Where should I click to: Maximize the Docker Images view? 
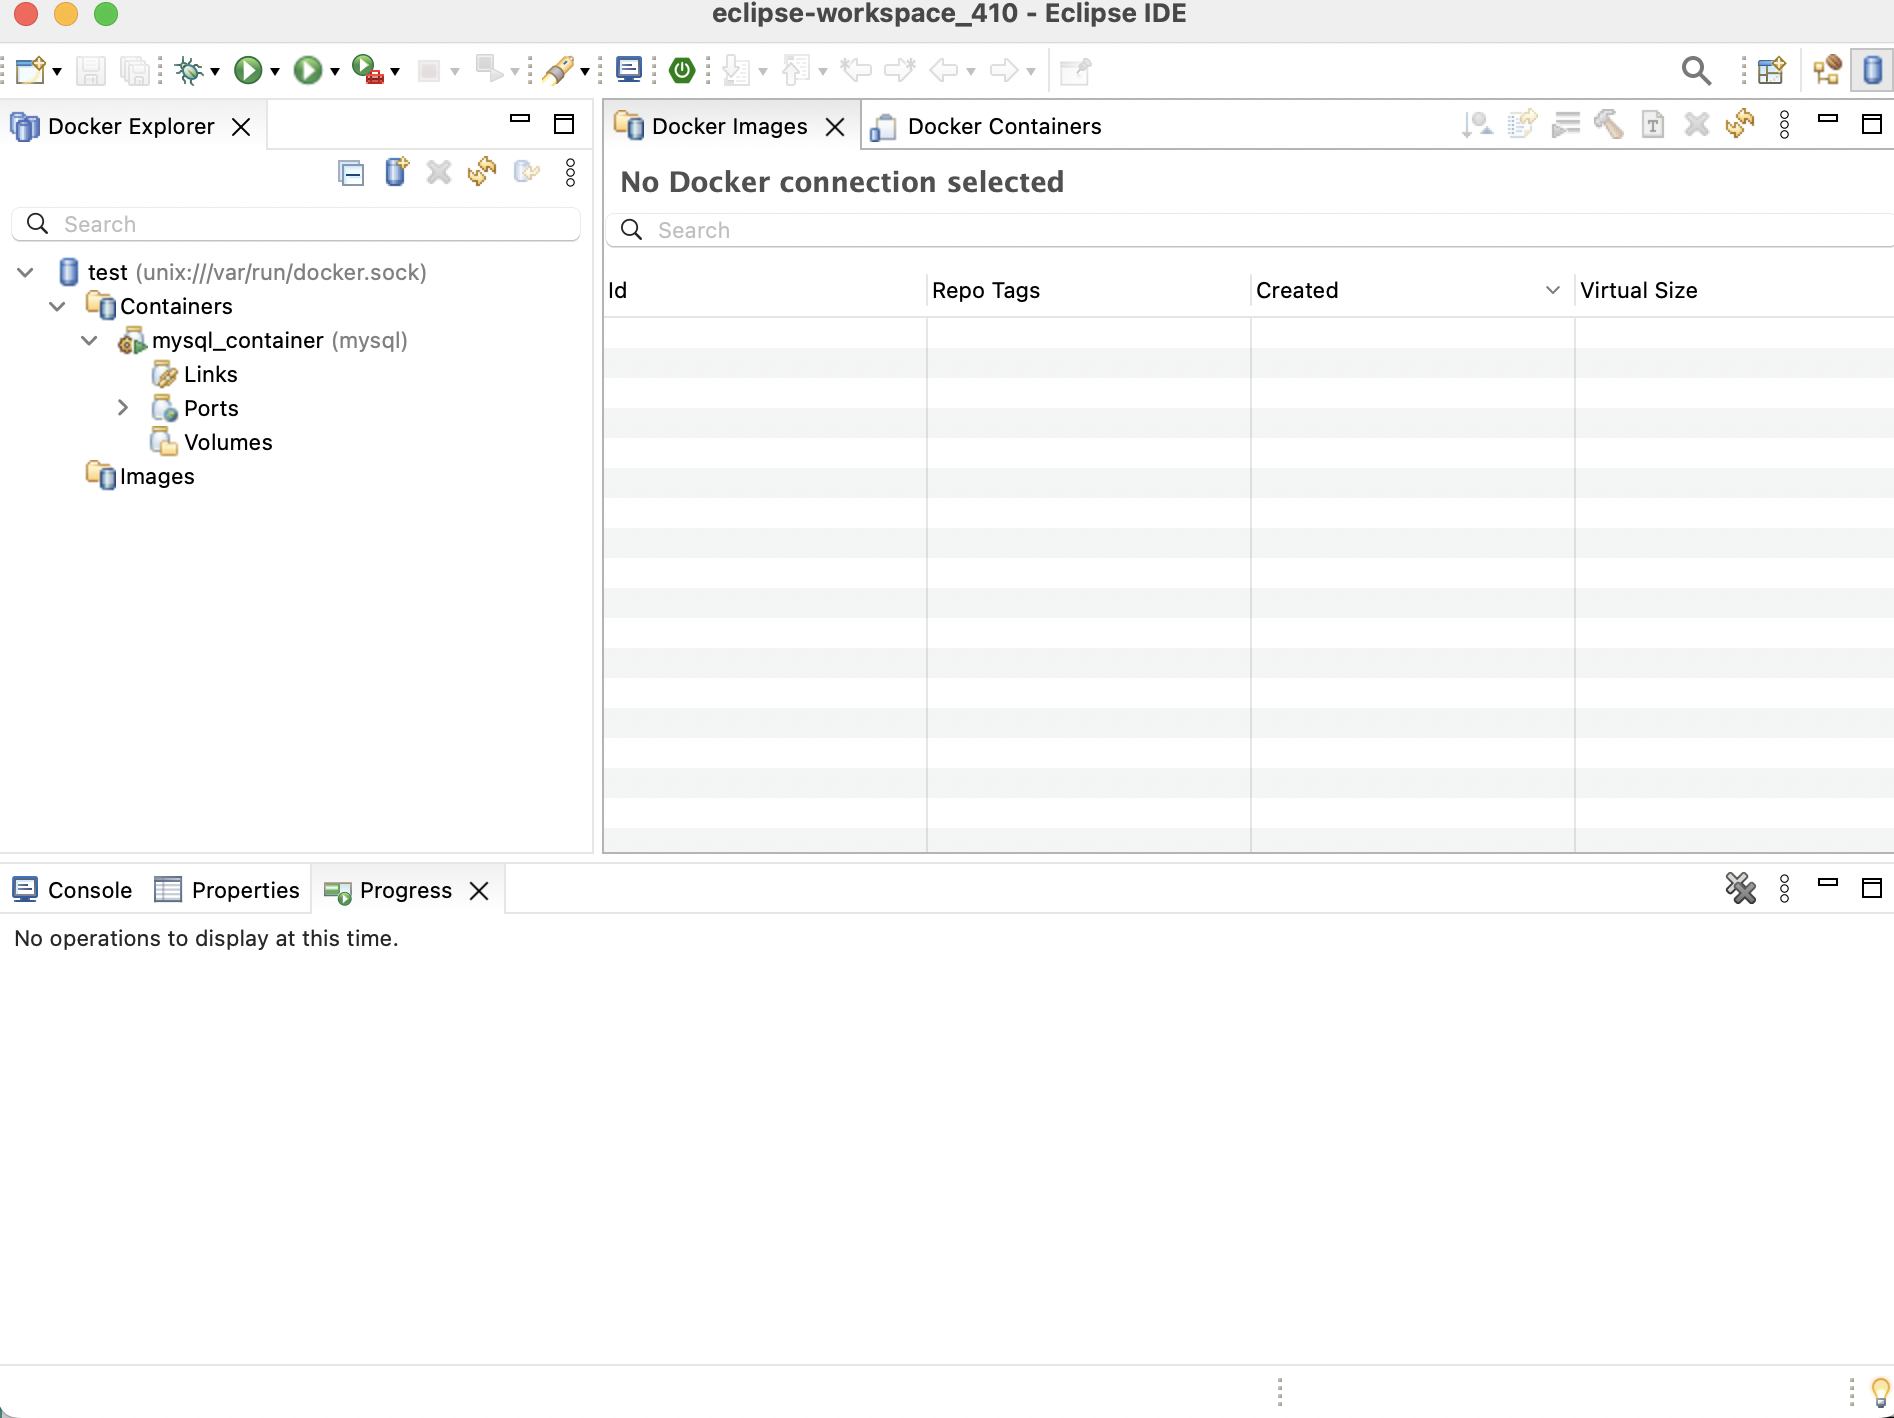1872,124
